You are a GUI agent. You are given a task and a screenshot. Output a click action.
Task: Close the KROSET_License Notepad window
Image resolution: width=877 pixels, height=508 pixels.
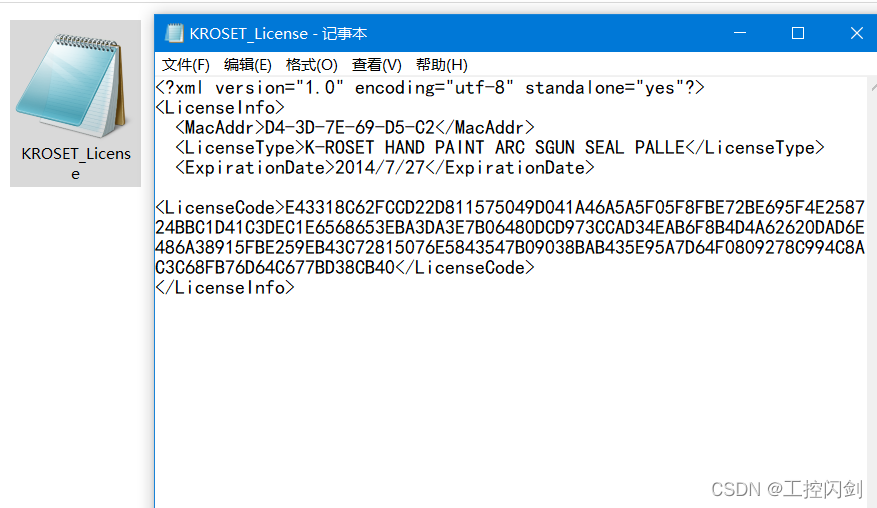(x=856, y=33)
